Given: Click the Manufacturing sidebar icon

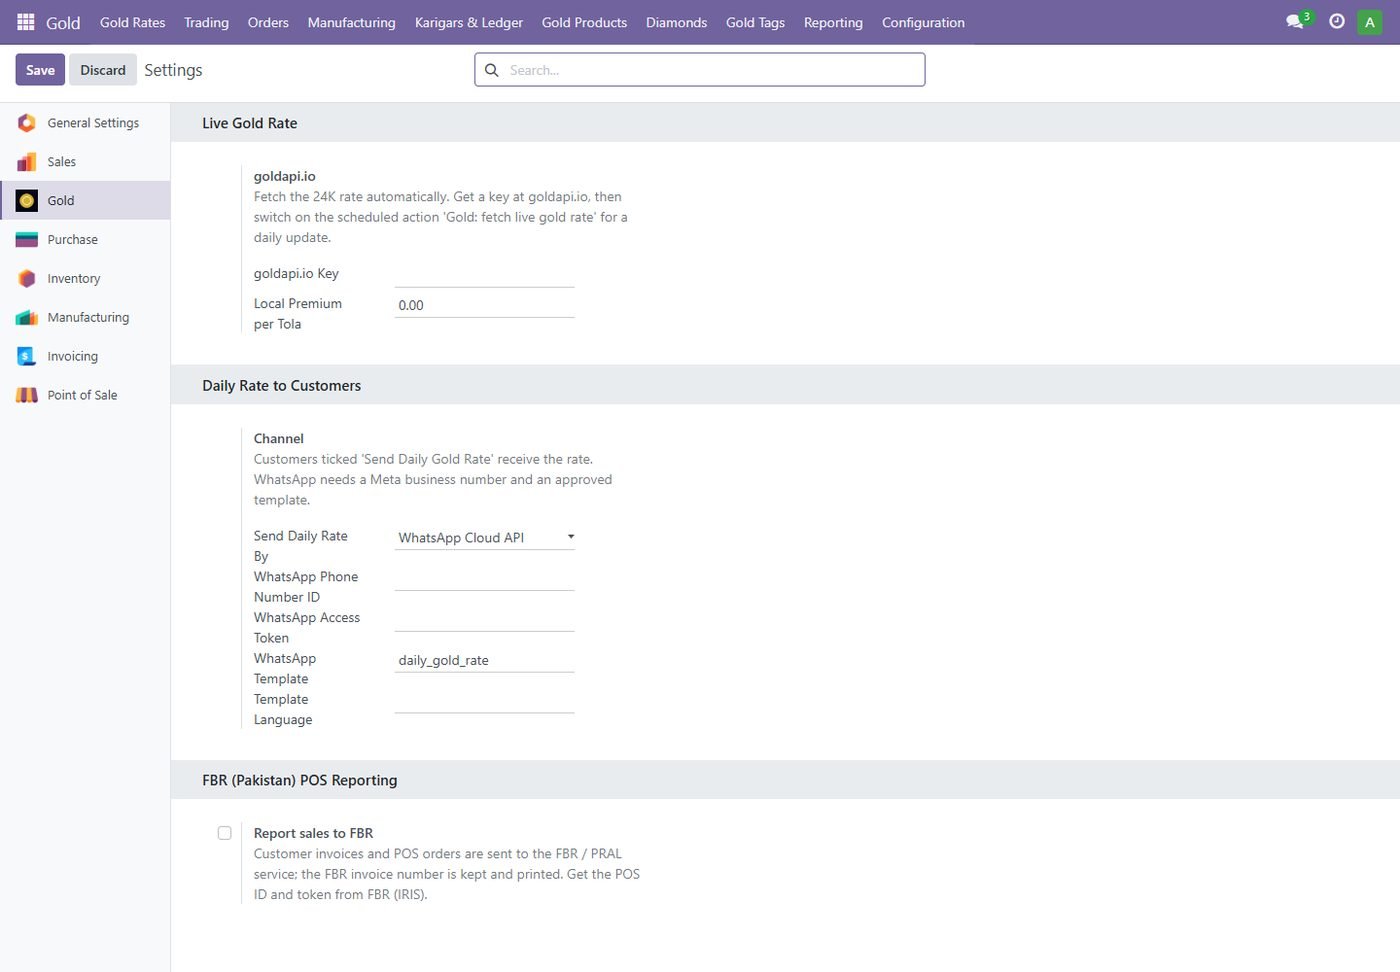Looking at the screenshot, I should click(27, 318).
